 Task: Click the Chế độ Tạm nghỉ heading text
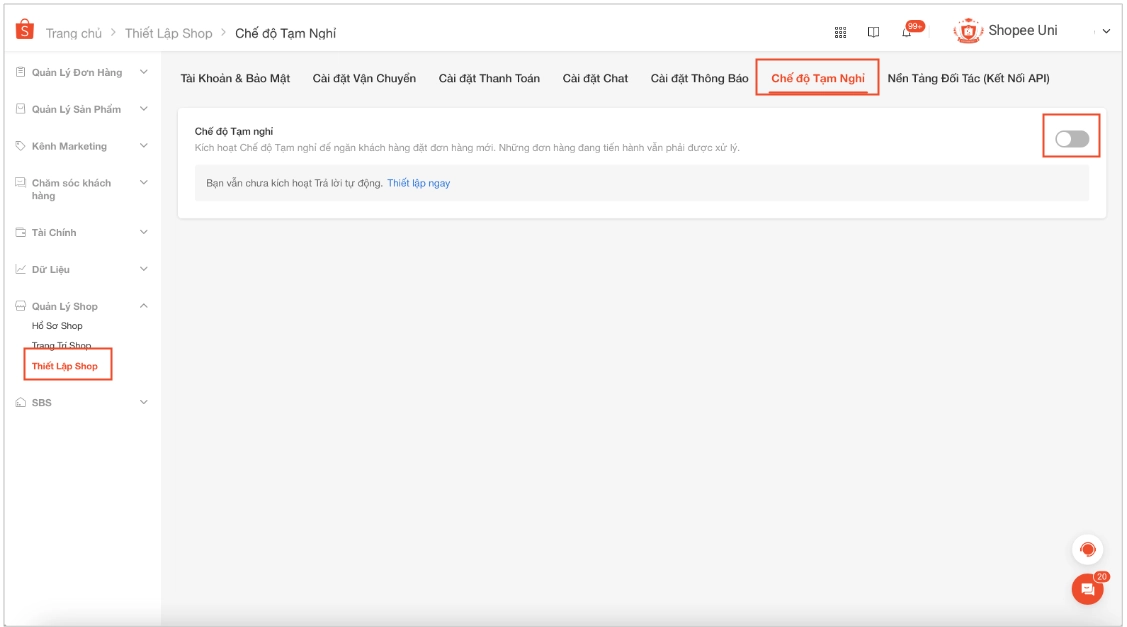[234, 132]
